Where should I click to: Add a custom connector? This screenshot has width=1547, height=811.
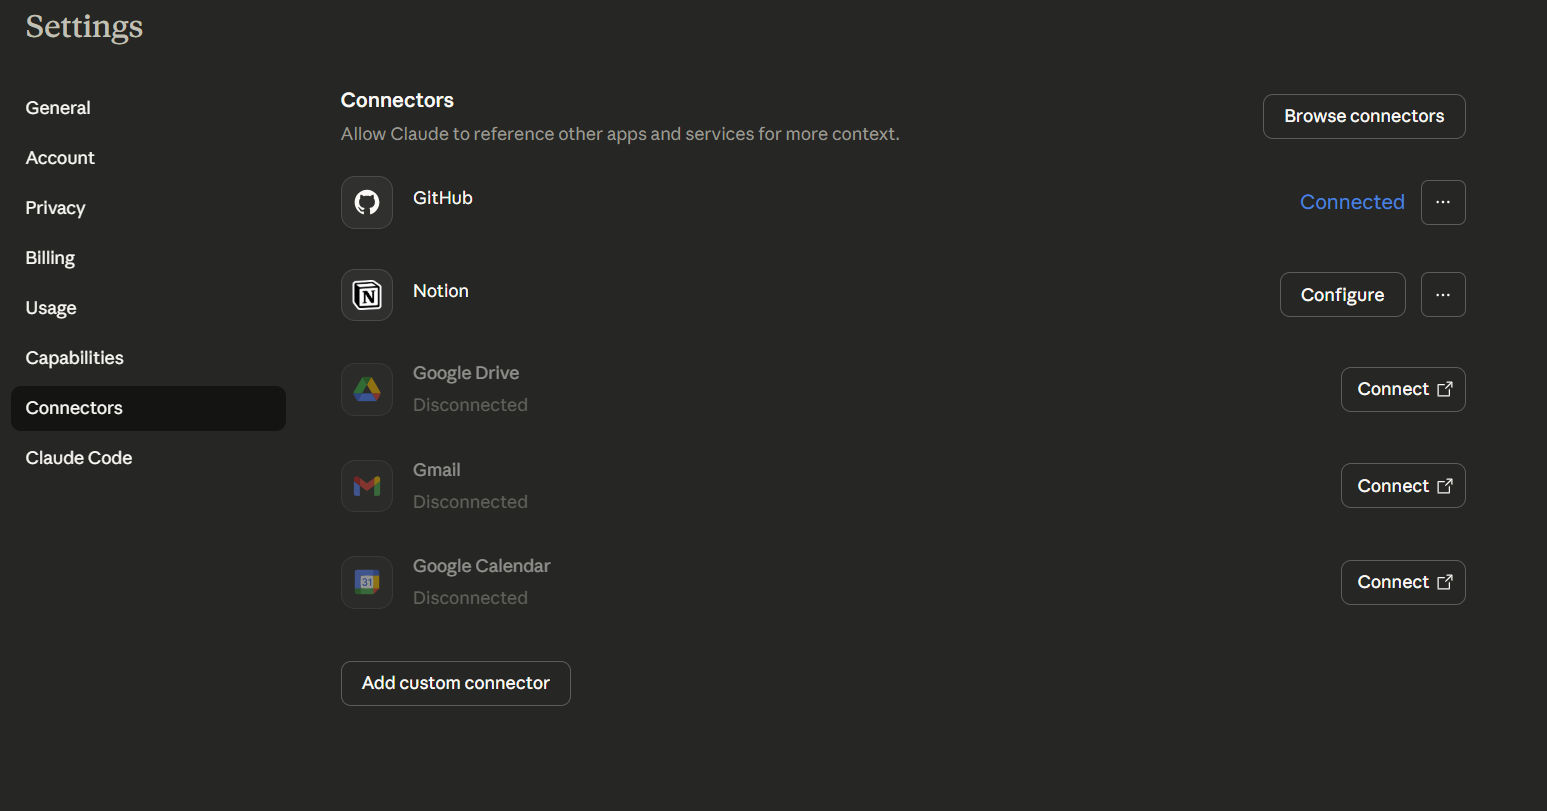click(x=456, y=683)
